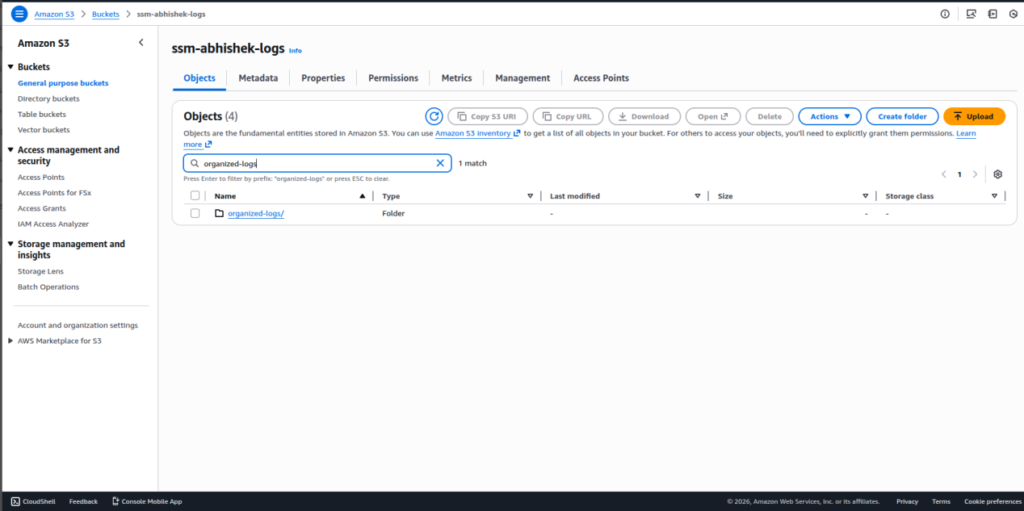The width and height of the screenshot is (1024, 511).
Task: Expand AWS Marketplace for S3
Action: click(10, 340)
